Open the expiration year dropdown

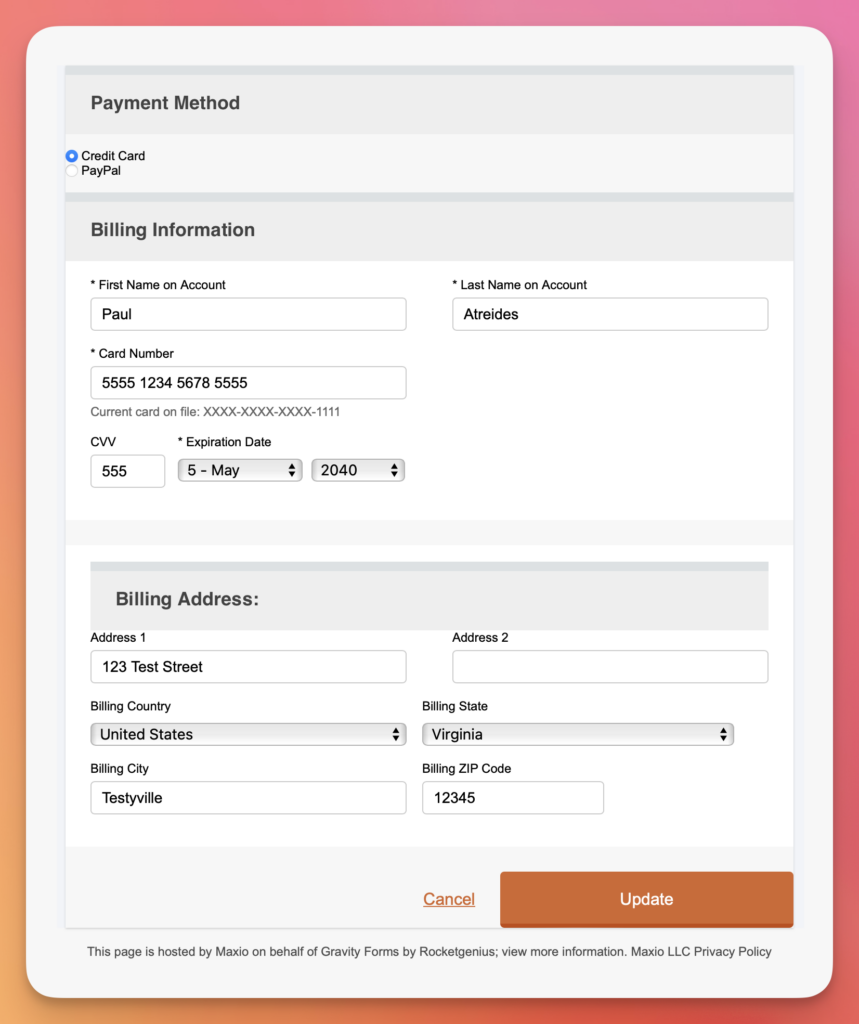[x=357, y=470]
